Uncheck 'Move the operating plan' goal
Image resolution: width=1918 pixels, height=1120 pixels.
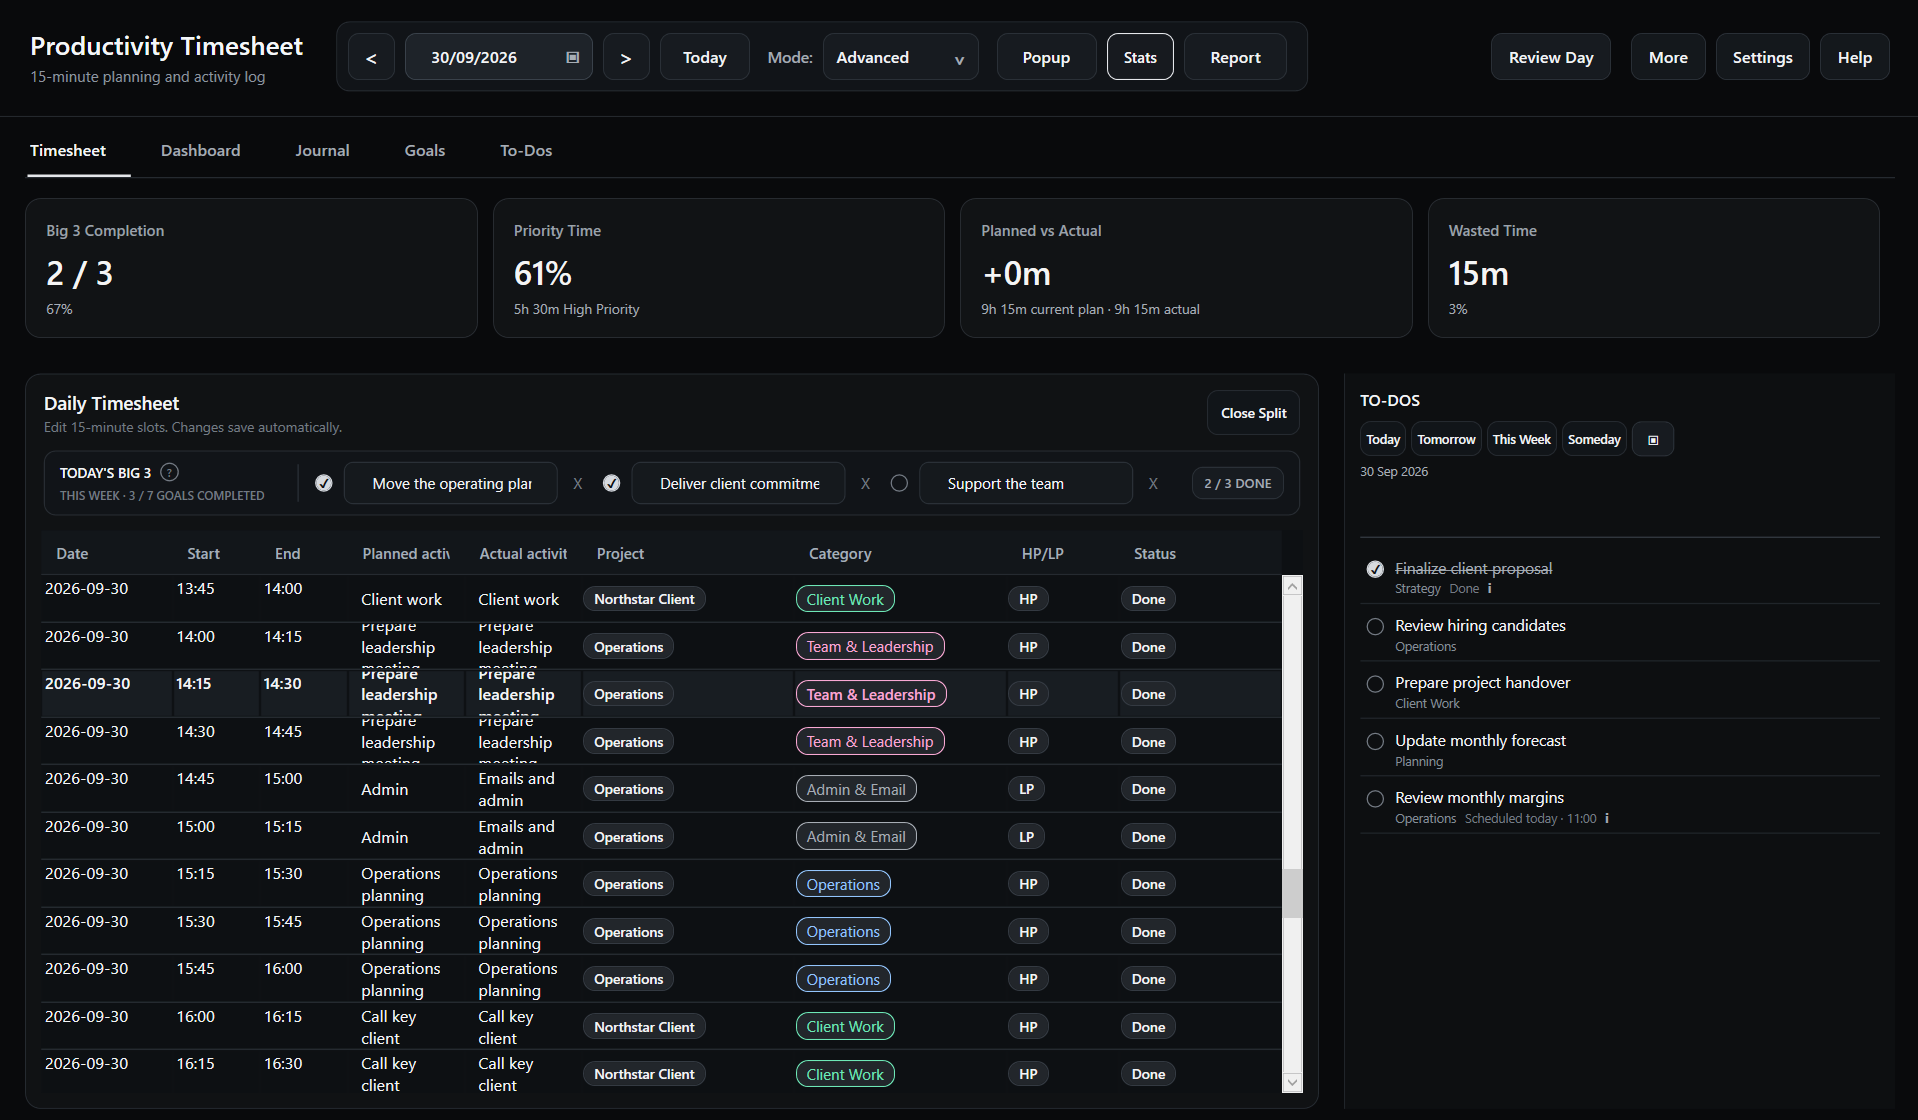click(324, 483)
